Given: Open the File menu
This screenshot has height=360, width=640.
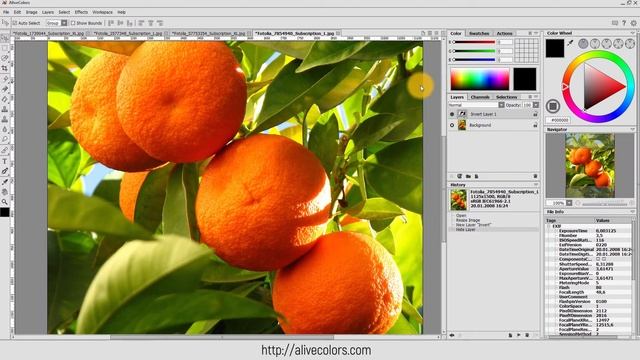Looking at the screenshot, I should tap(6, 12).
